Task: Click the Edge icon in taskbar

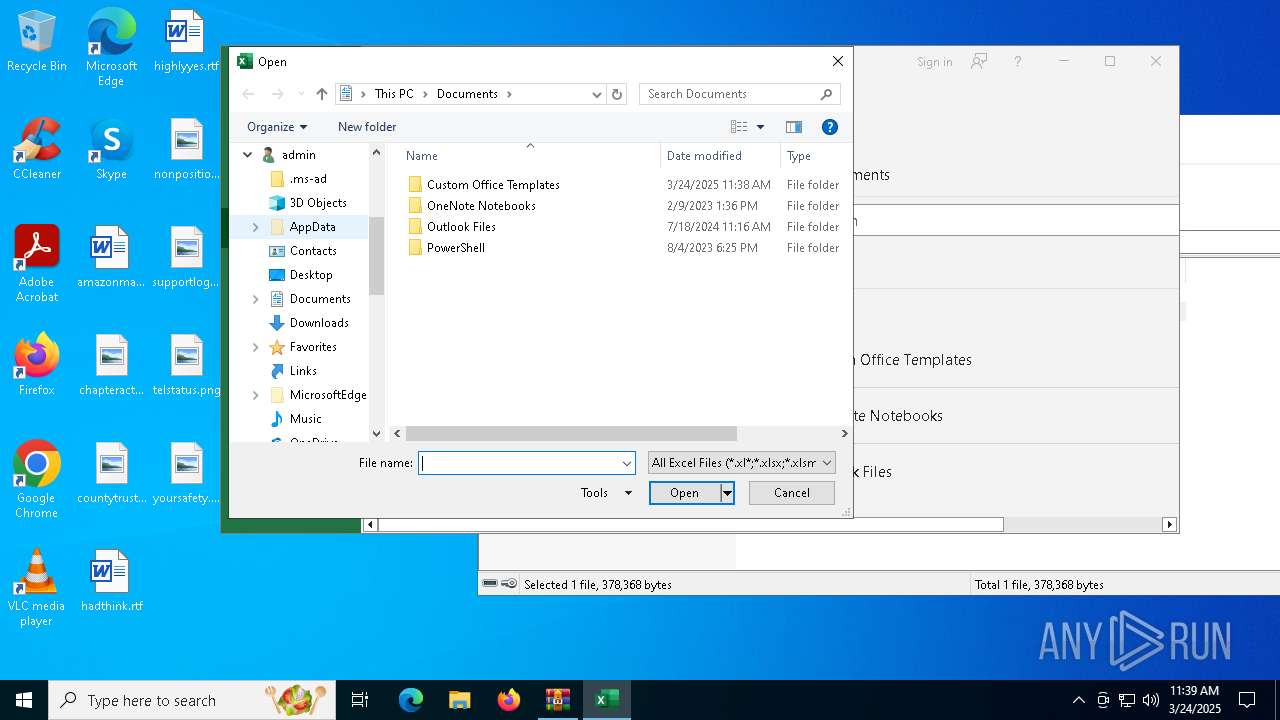Action: [411, 700]
